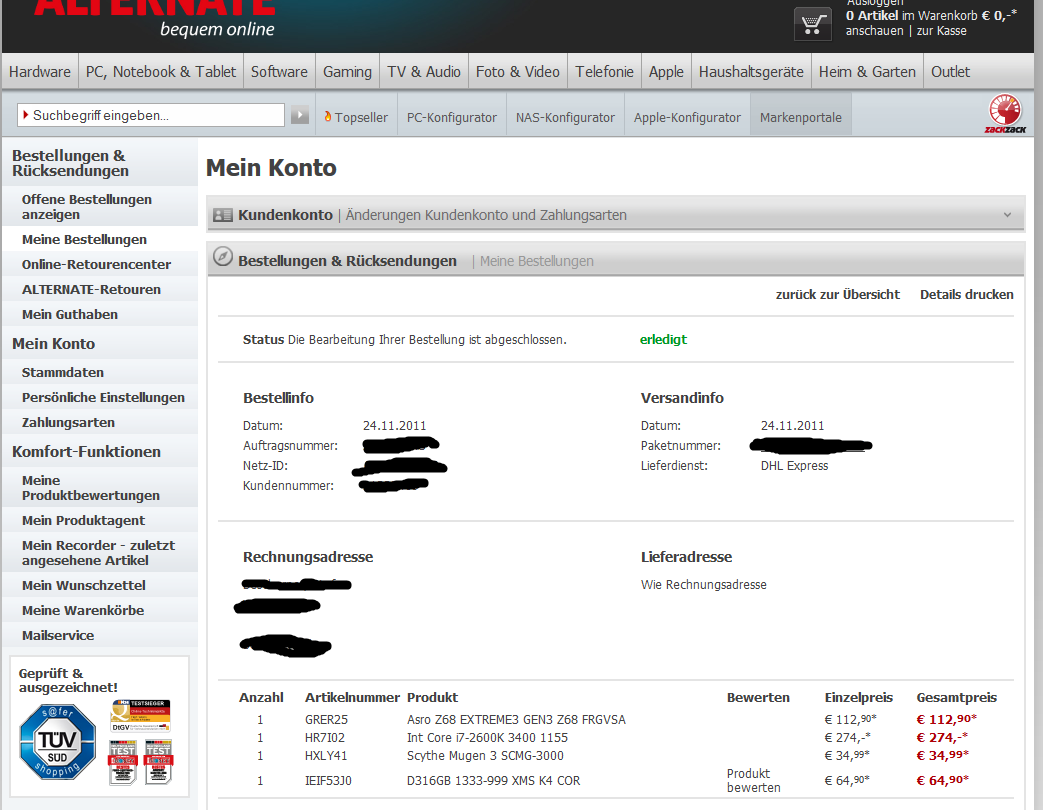Screen dimensions: 1043x810
Task: Go to Topseller
Action: coord(356,117)
